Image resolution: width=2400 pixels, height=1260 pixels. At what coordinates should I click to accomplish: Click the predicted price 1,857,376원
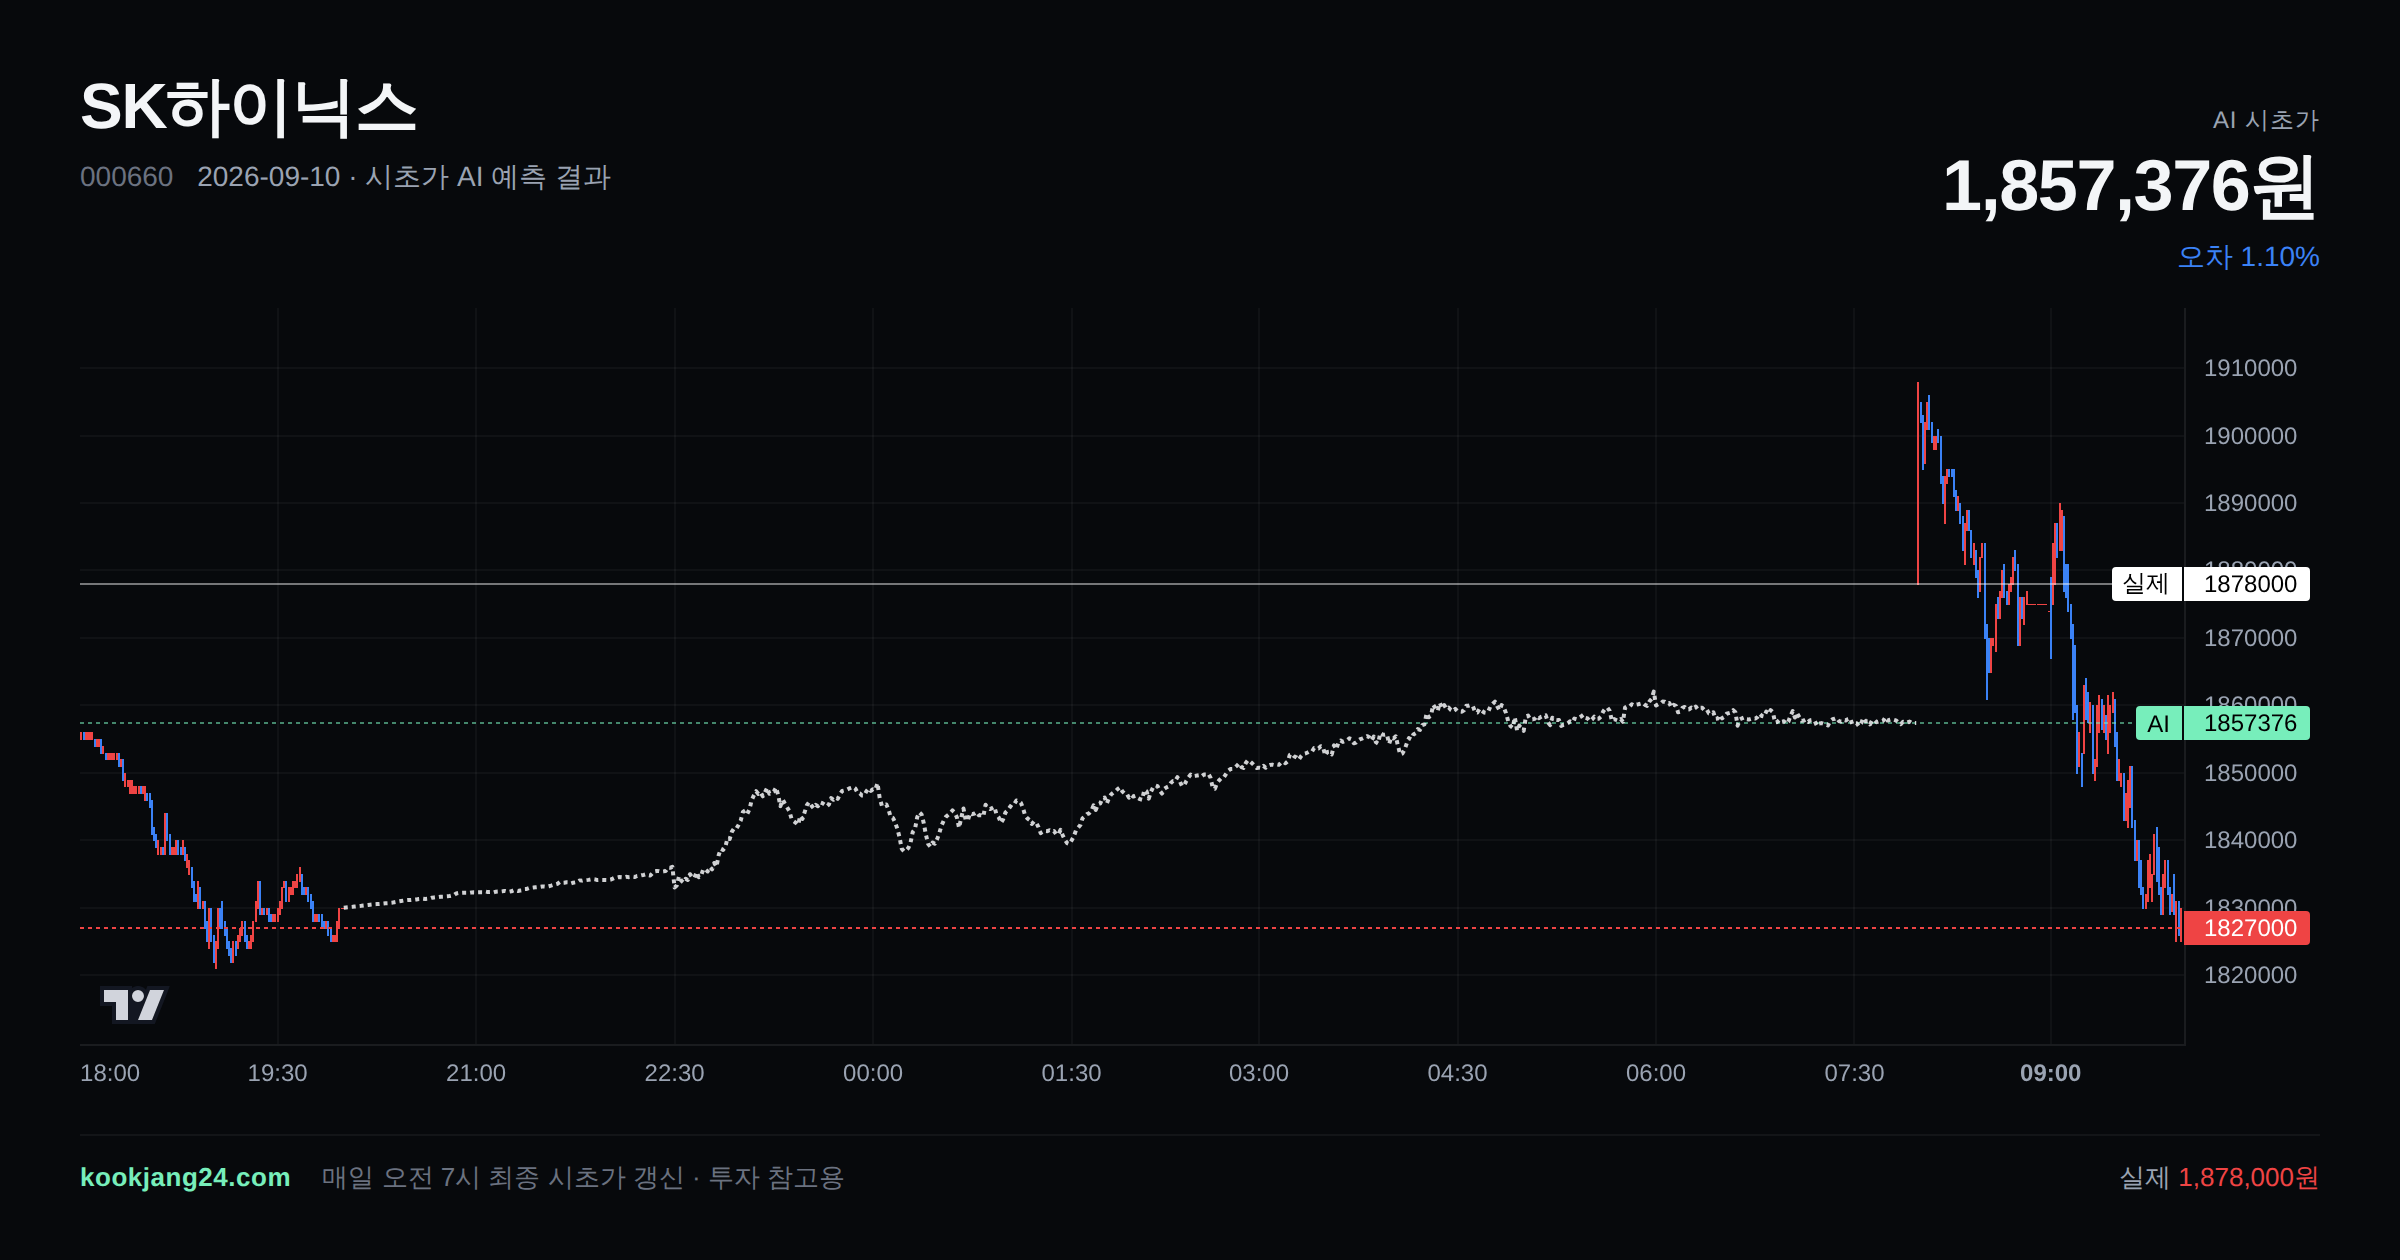(2130, 186)
